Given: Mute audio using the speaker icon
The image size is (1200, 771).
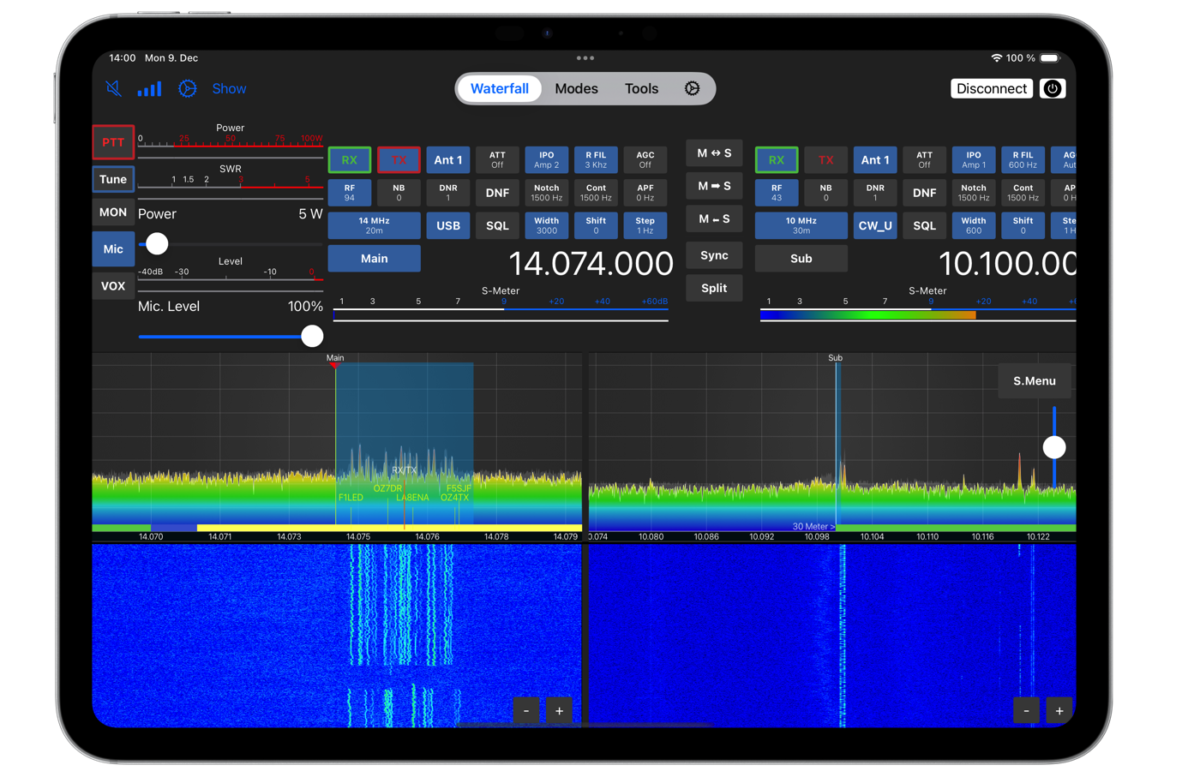Looking at the screenshot, I should 113,88.
